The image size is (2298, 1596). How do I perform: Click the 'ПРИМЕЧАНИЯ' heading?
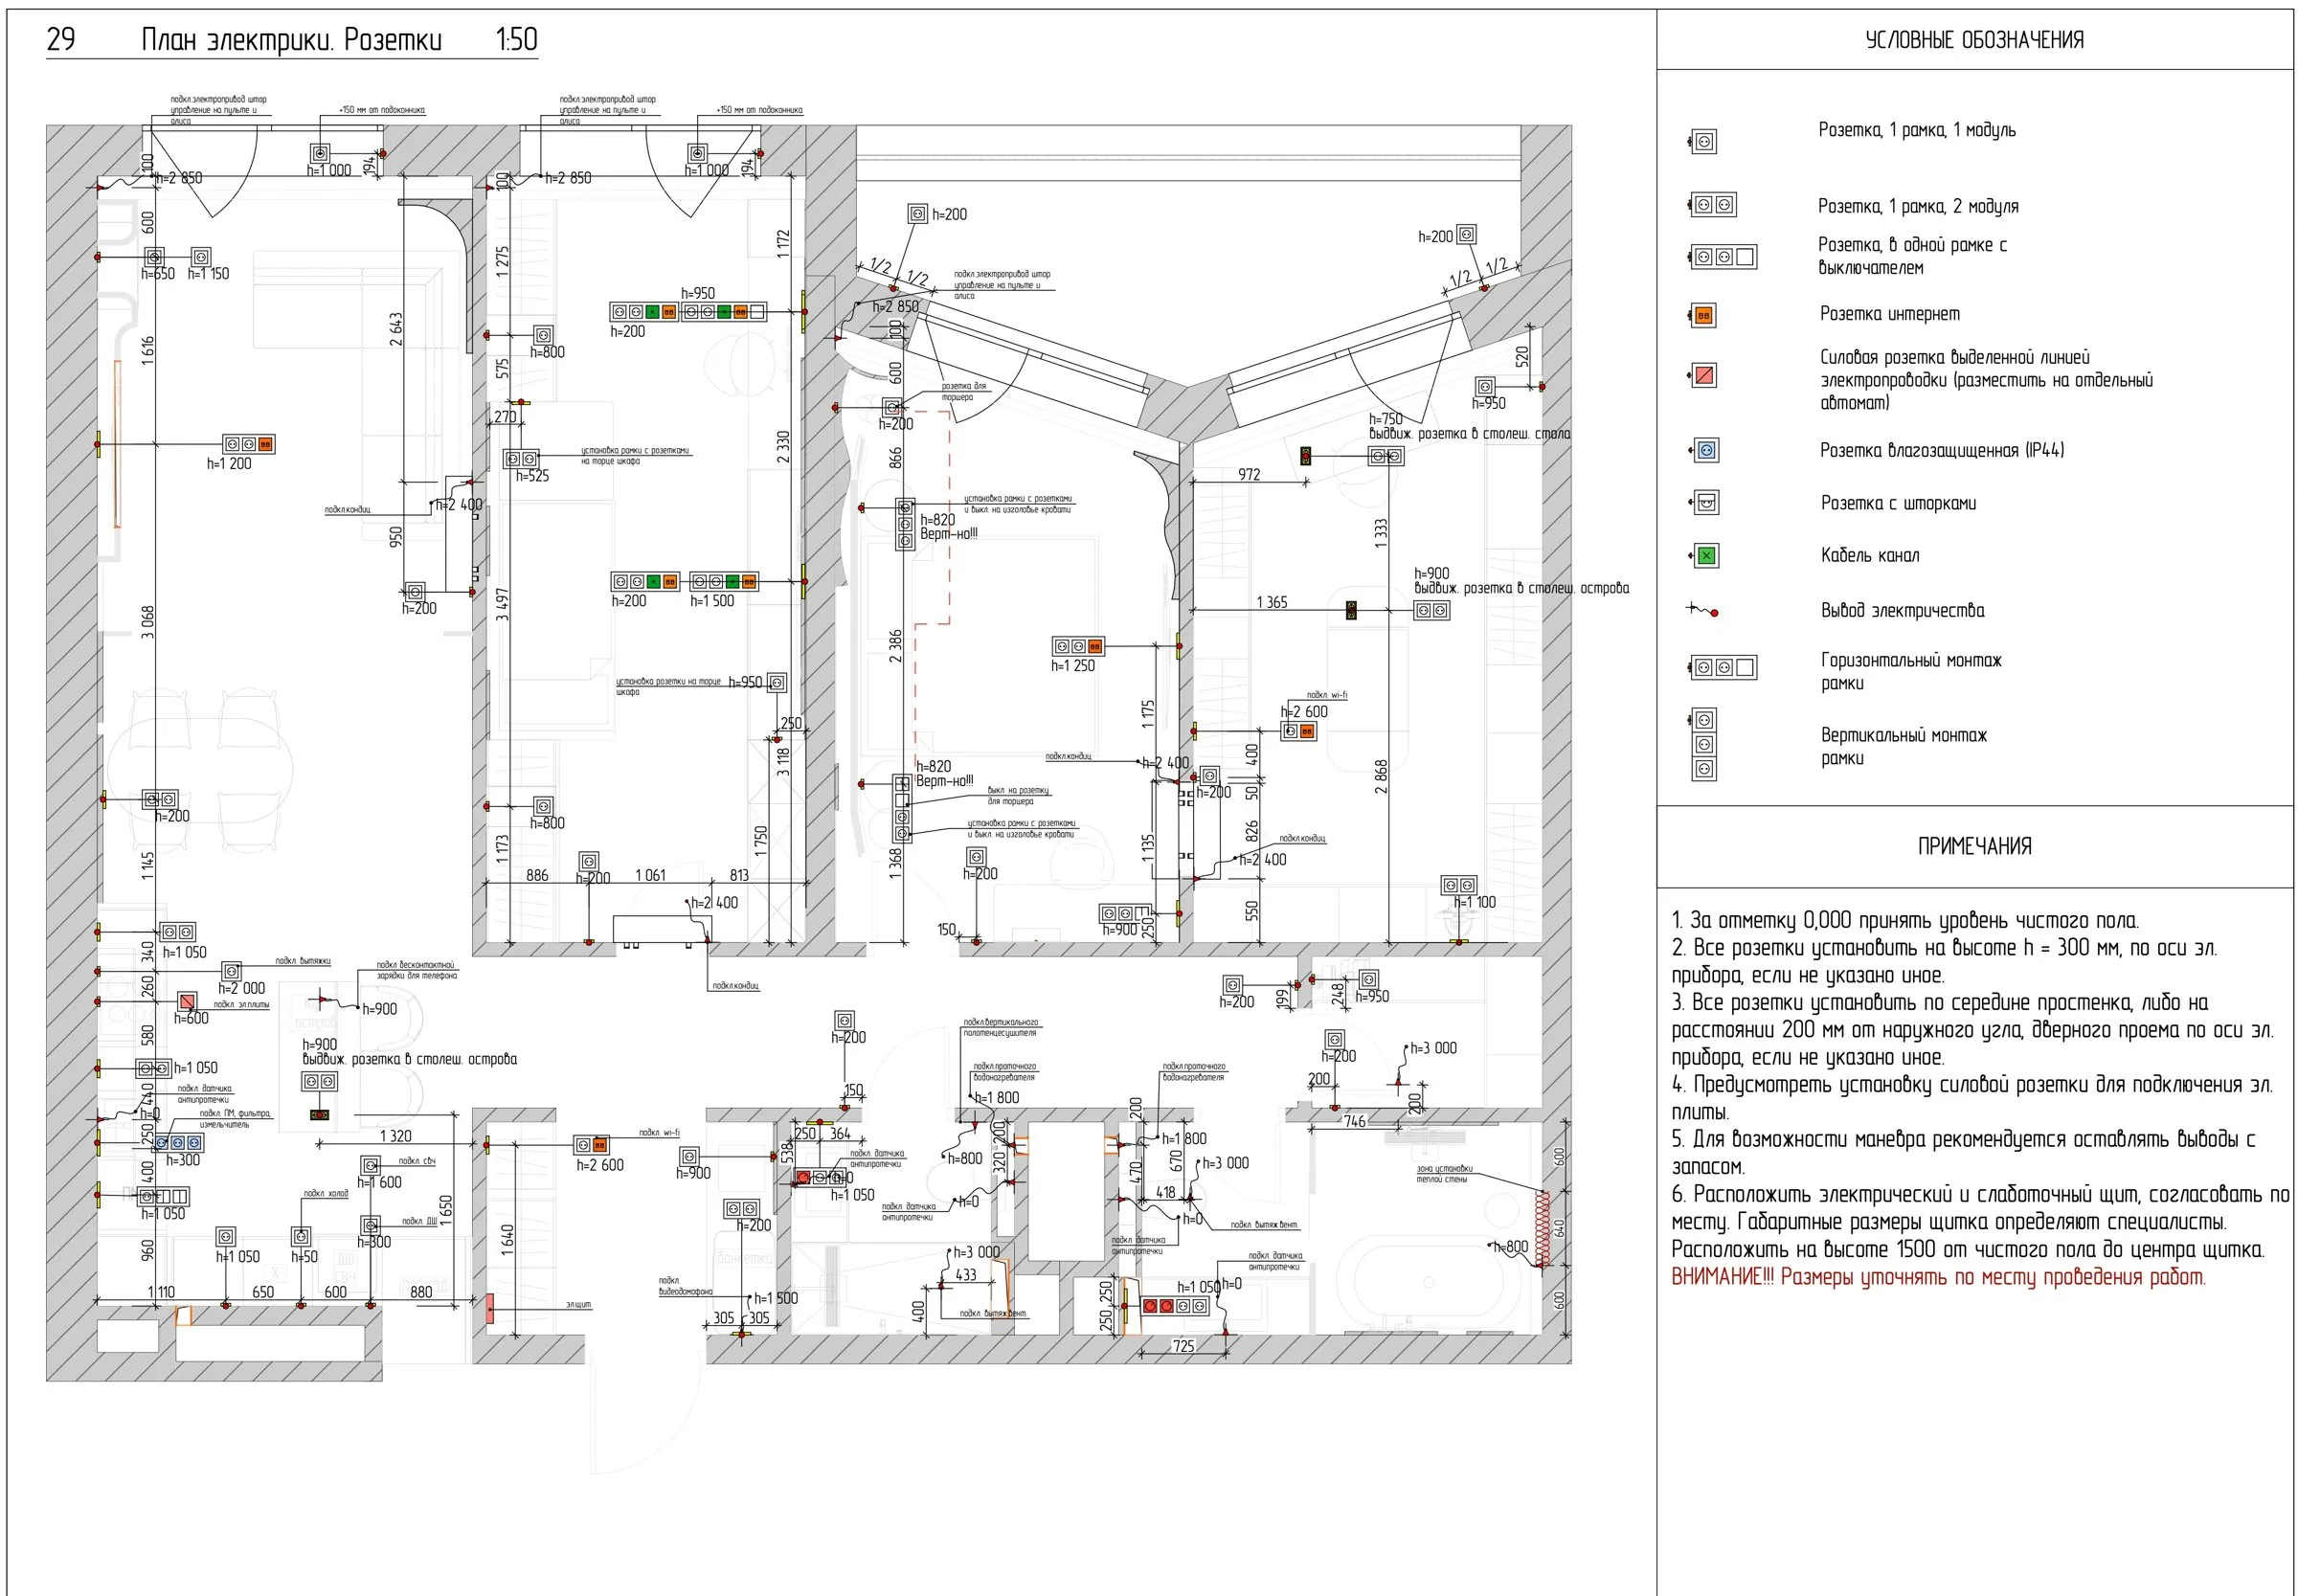(1974, 846)
